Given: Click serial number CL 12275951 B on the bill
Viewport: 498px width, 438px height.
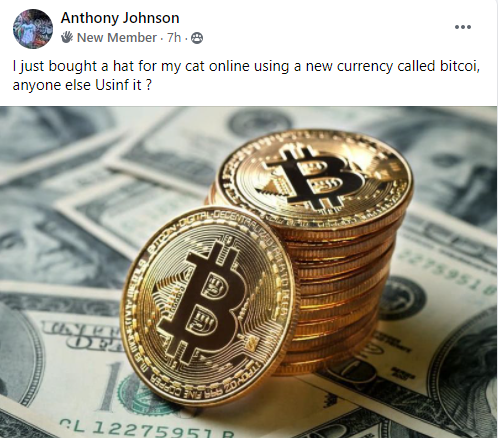Looking at the screenshot, I should (147, 428).
